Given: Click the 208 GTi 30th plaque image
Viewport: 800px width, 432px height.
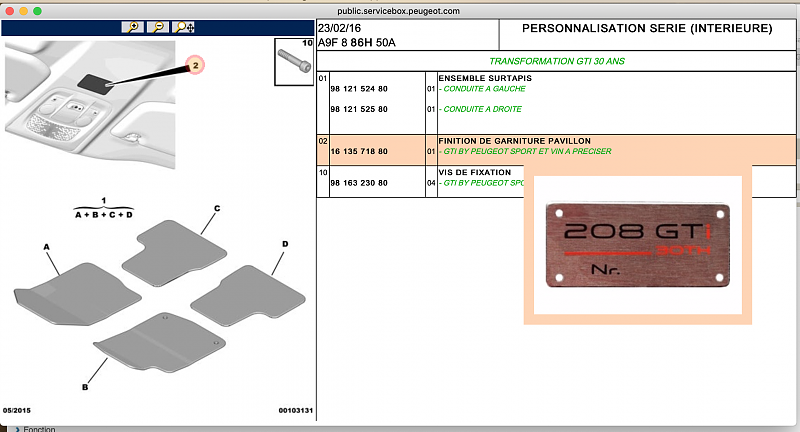Looking at the screenshot, I should coord(638,245).
